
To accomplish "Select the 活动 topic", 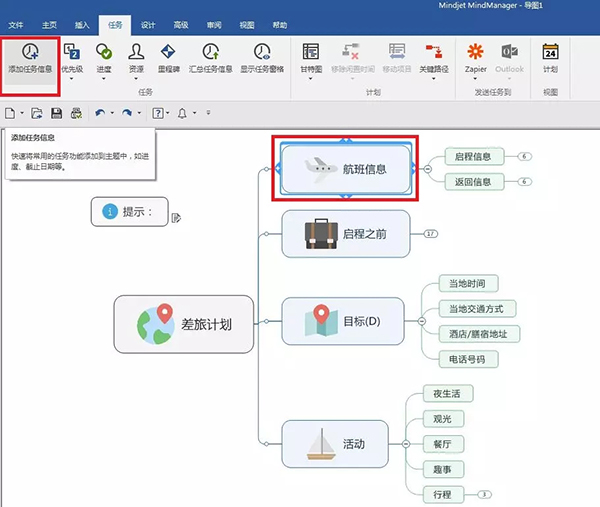I will pyautogui.click(x=335, y=444).
